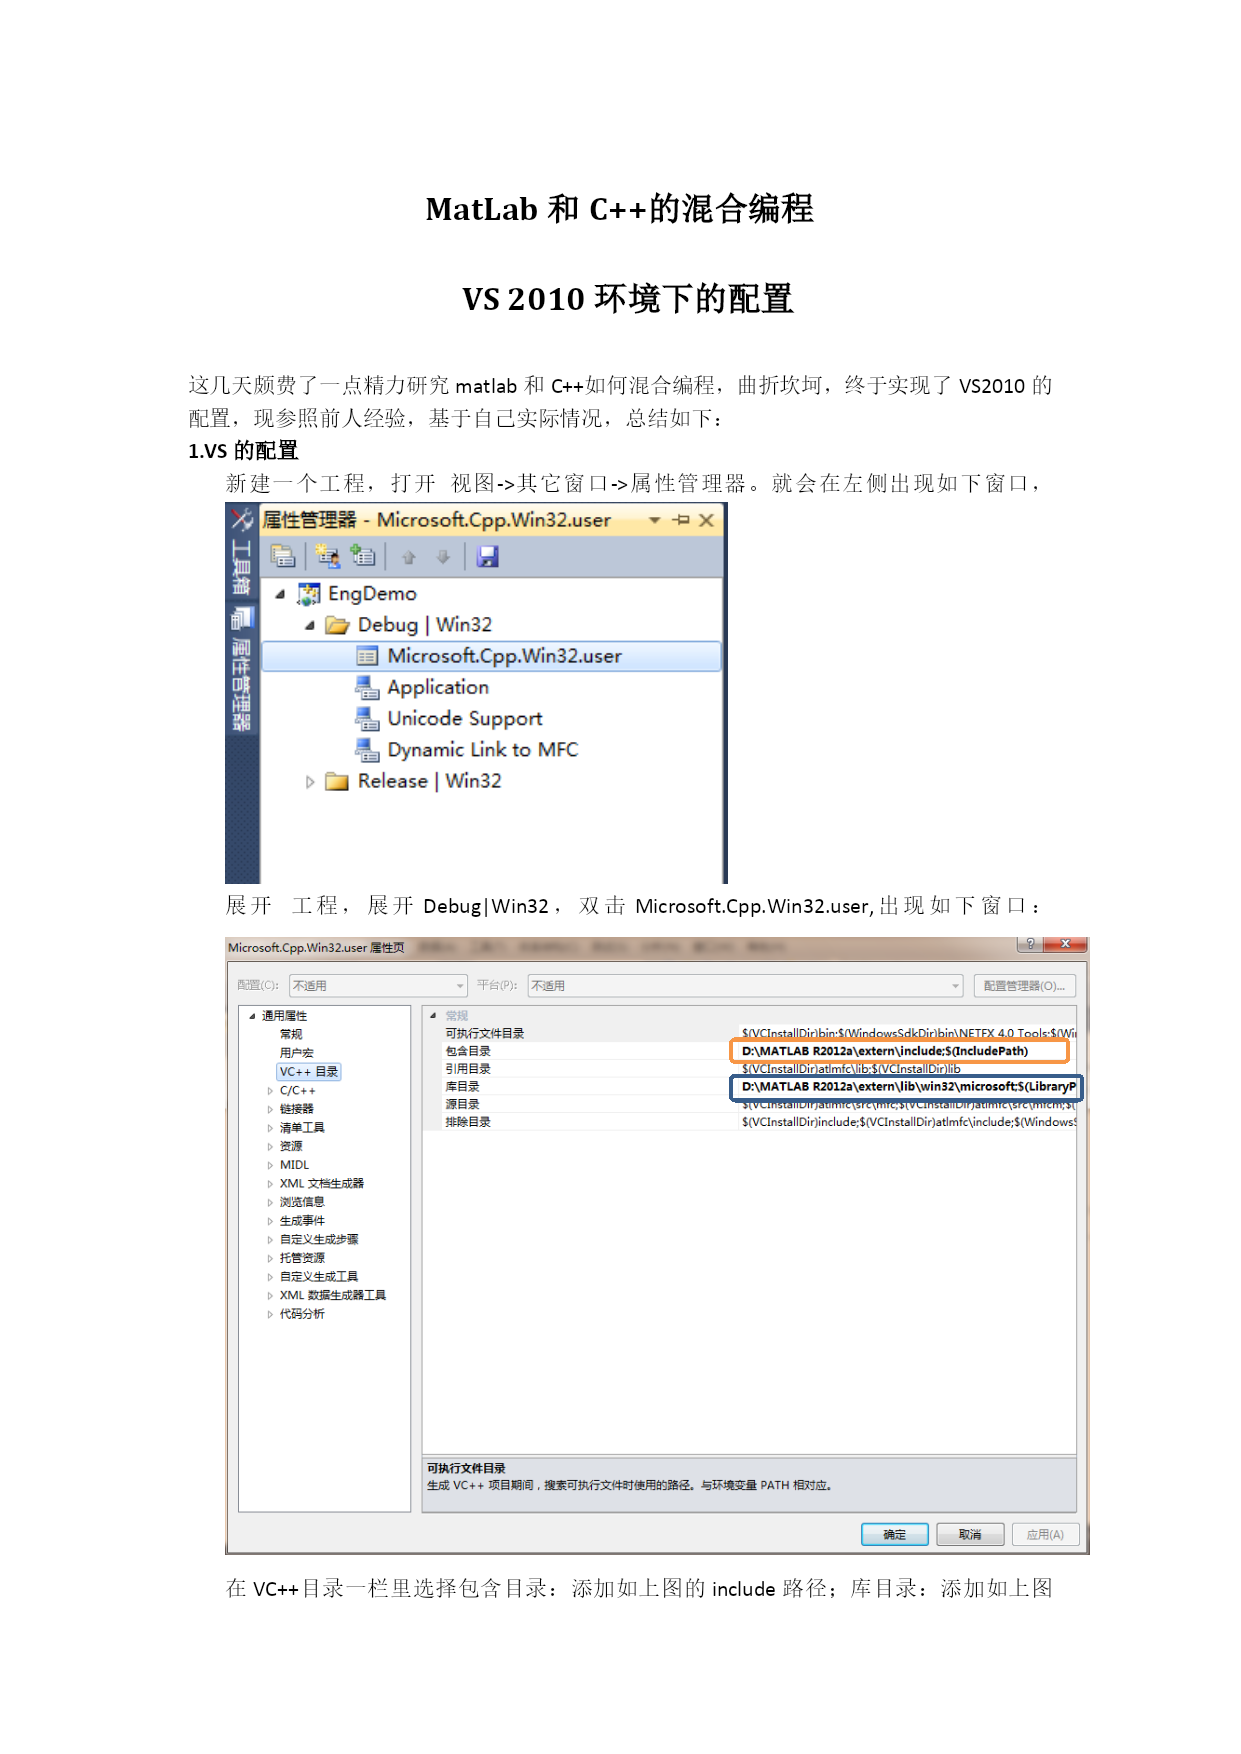Select Dynamic Link to MFC sheet
1241x1754 pixels.
[483, 749]
